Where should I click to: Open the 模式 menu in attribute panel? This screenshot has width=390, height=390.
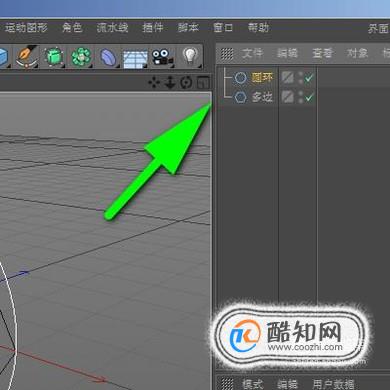pos(252,384)
